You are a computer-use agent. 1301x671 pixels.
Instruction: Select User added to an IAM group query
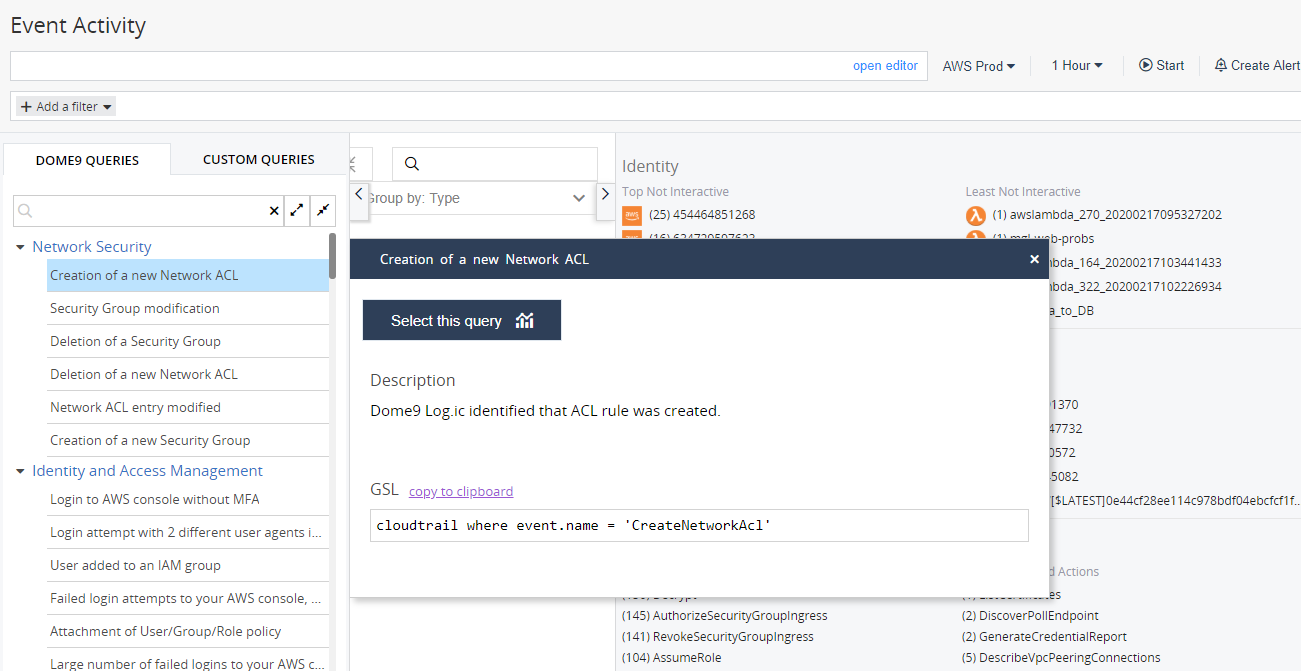188,565
